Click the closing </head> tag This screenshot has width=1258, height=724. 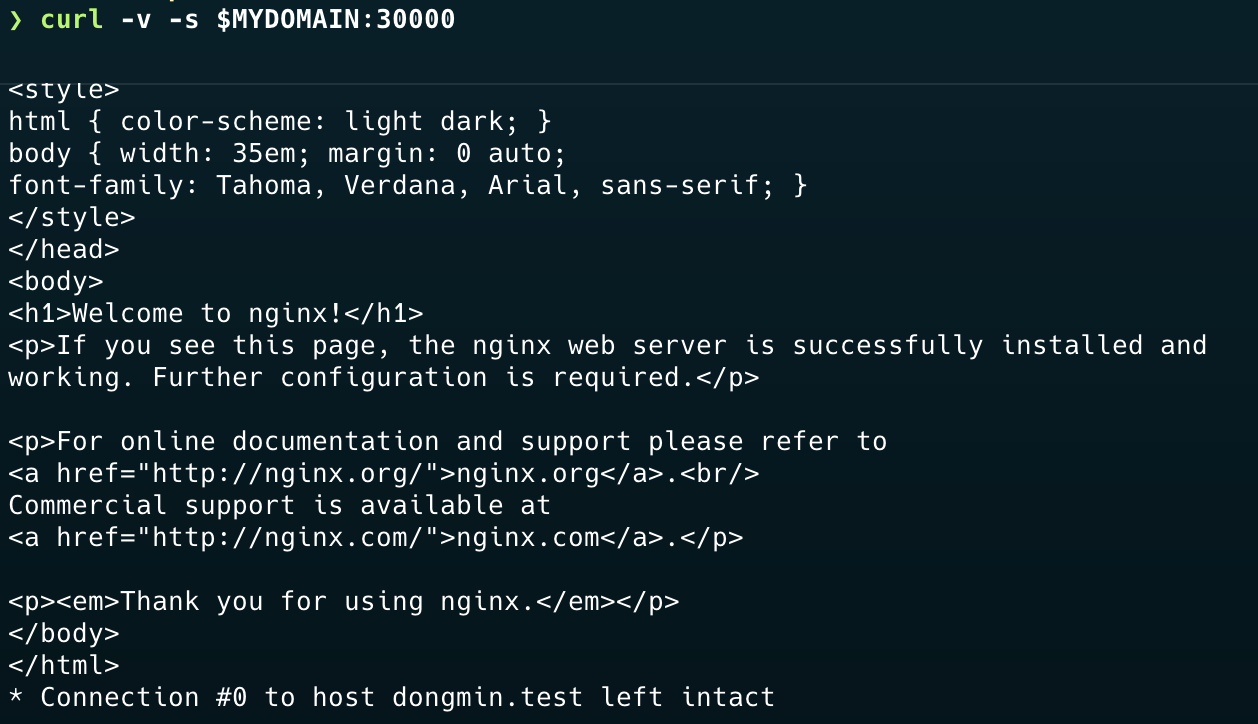tap(64, 249)
